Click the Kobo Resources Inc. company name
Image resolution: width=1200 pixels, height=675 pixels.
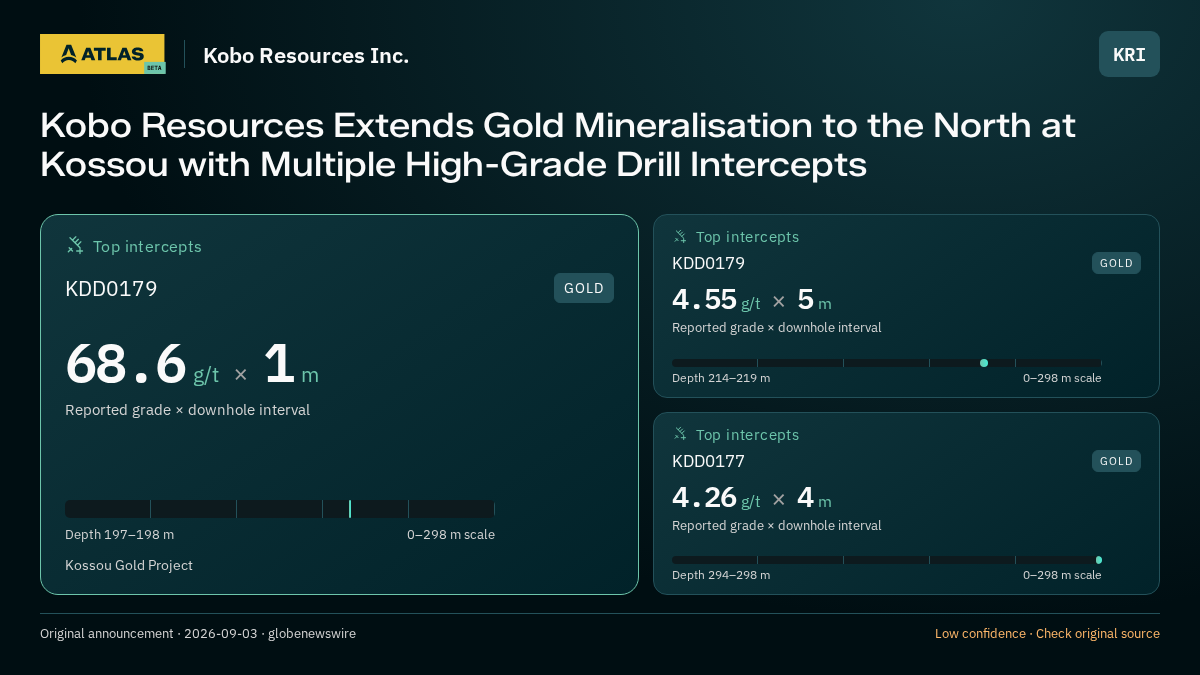(x=306, y=55)
